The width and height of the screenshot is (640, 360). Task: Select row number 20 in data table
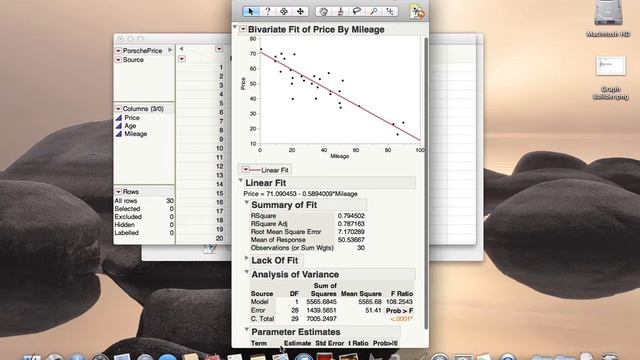[220, 238]
